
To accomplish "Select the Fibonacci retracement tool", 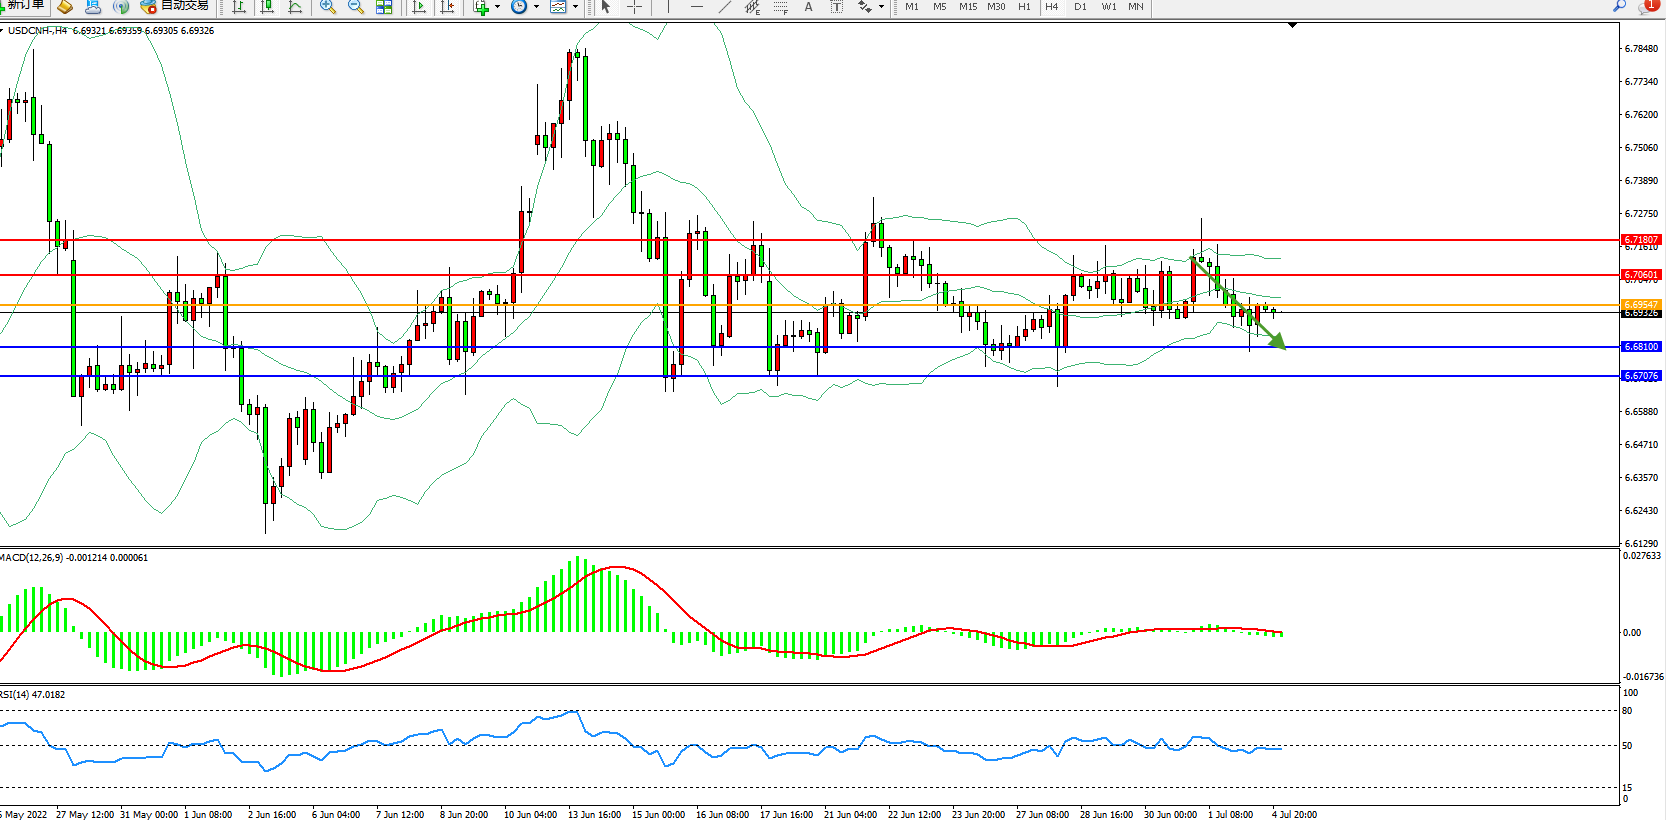I will [x=781, y=7].
